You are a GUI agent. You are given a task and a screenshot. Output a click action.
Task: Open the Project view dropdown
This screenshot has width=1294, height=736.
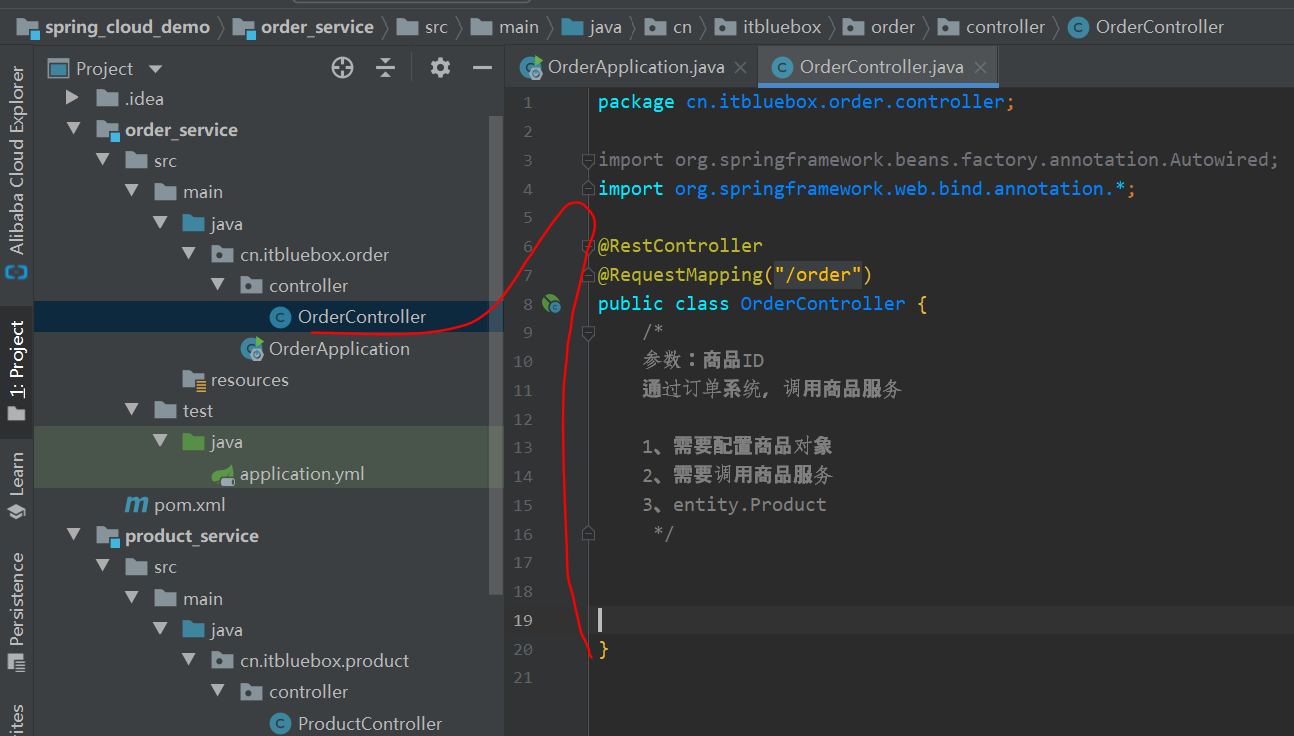tap(155, 69)
